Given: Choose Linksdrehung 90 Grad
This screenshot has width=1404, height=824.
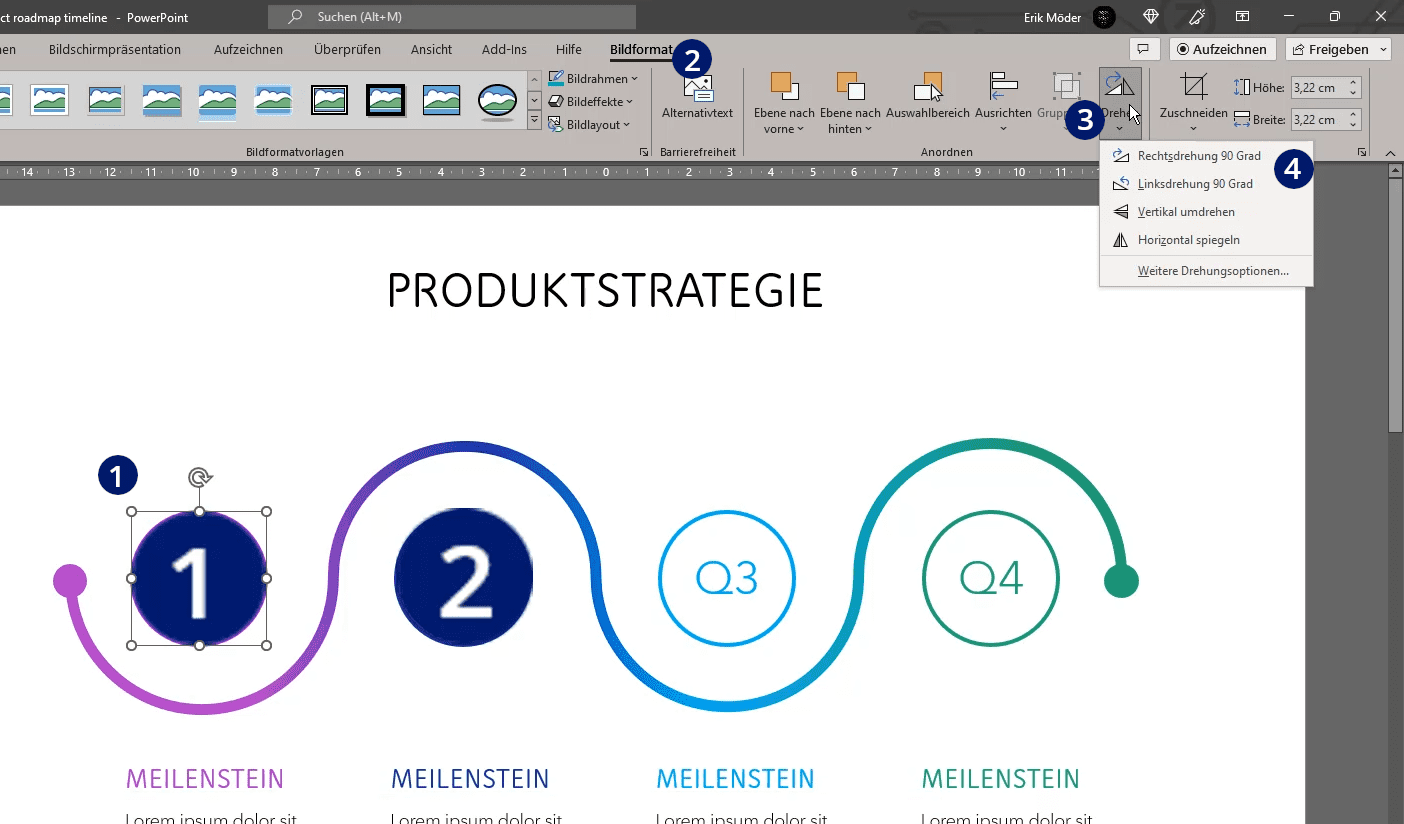Looking at the screenshot, I should 1206,184.
